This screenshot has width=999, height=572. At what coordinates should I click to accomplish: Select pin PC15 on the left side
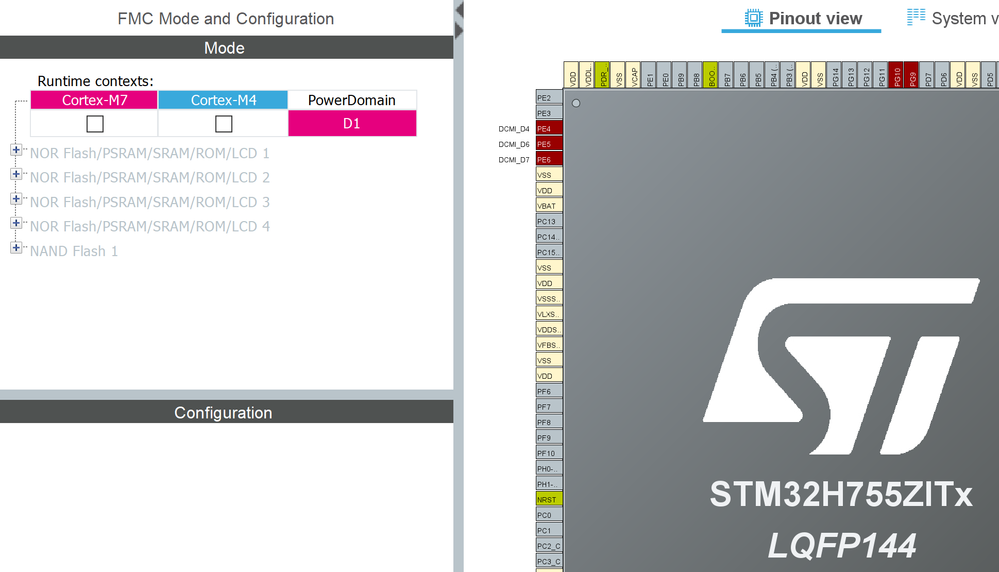point(549,252)
